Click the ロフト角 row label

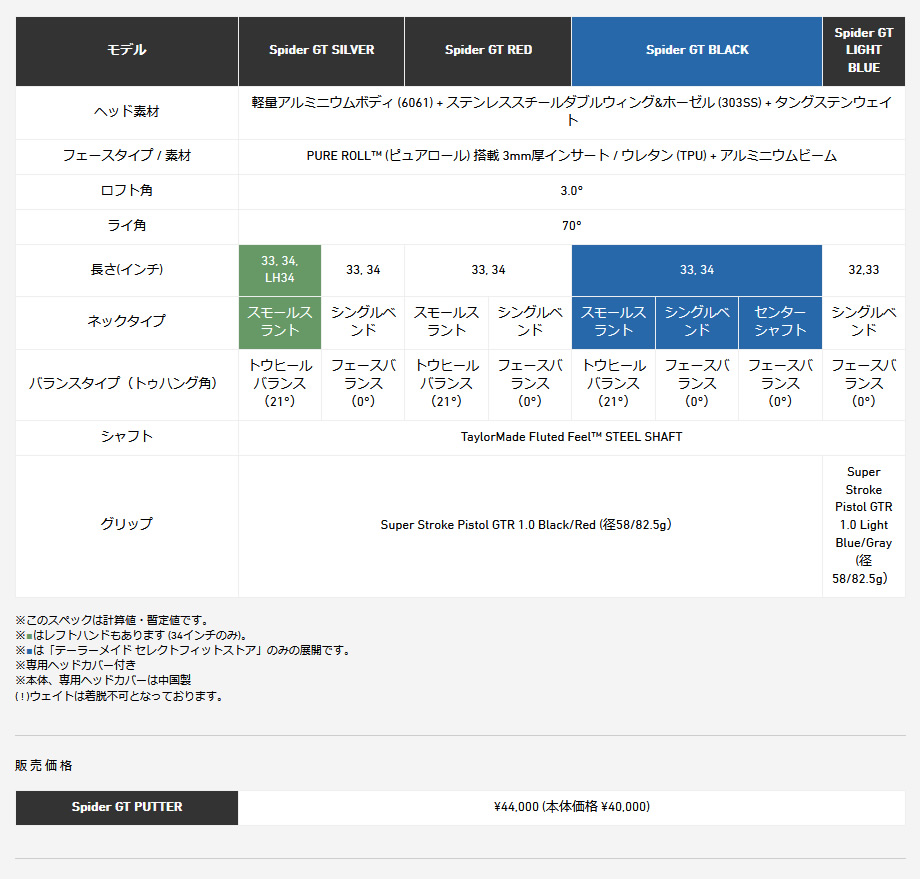point(127,191)
